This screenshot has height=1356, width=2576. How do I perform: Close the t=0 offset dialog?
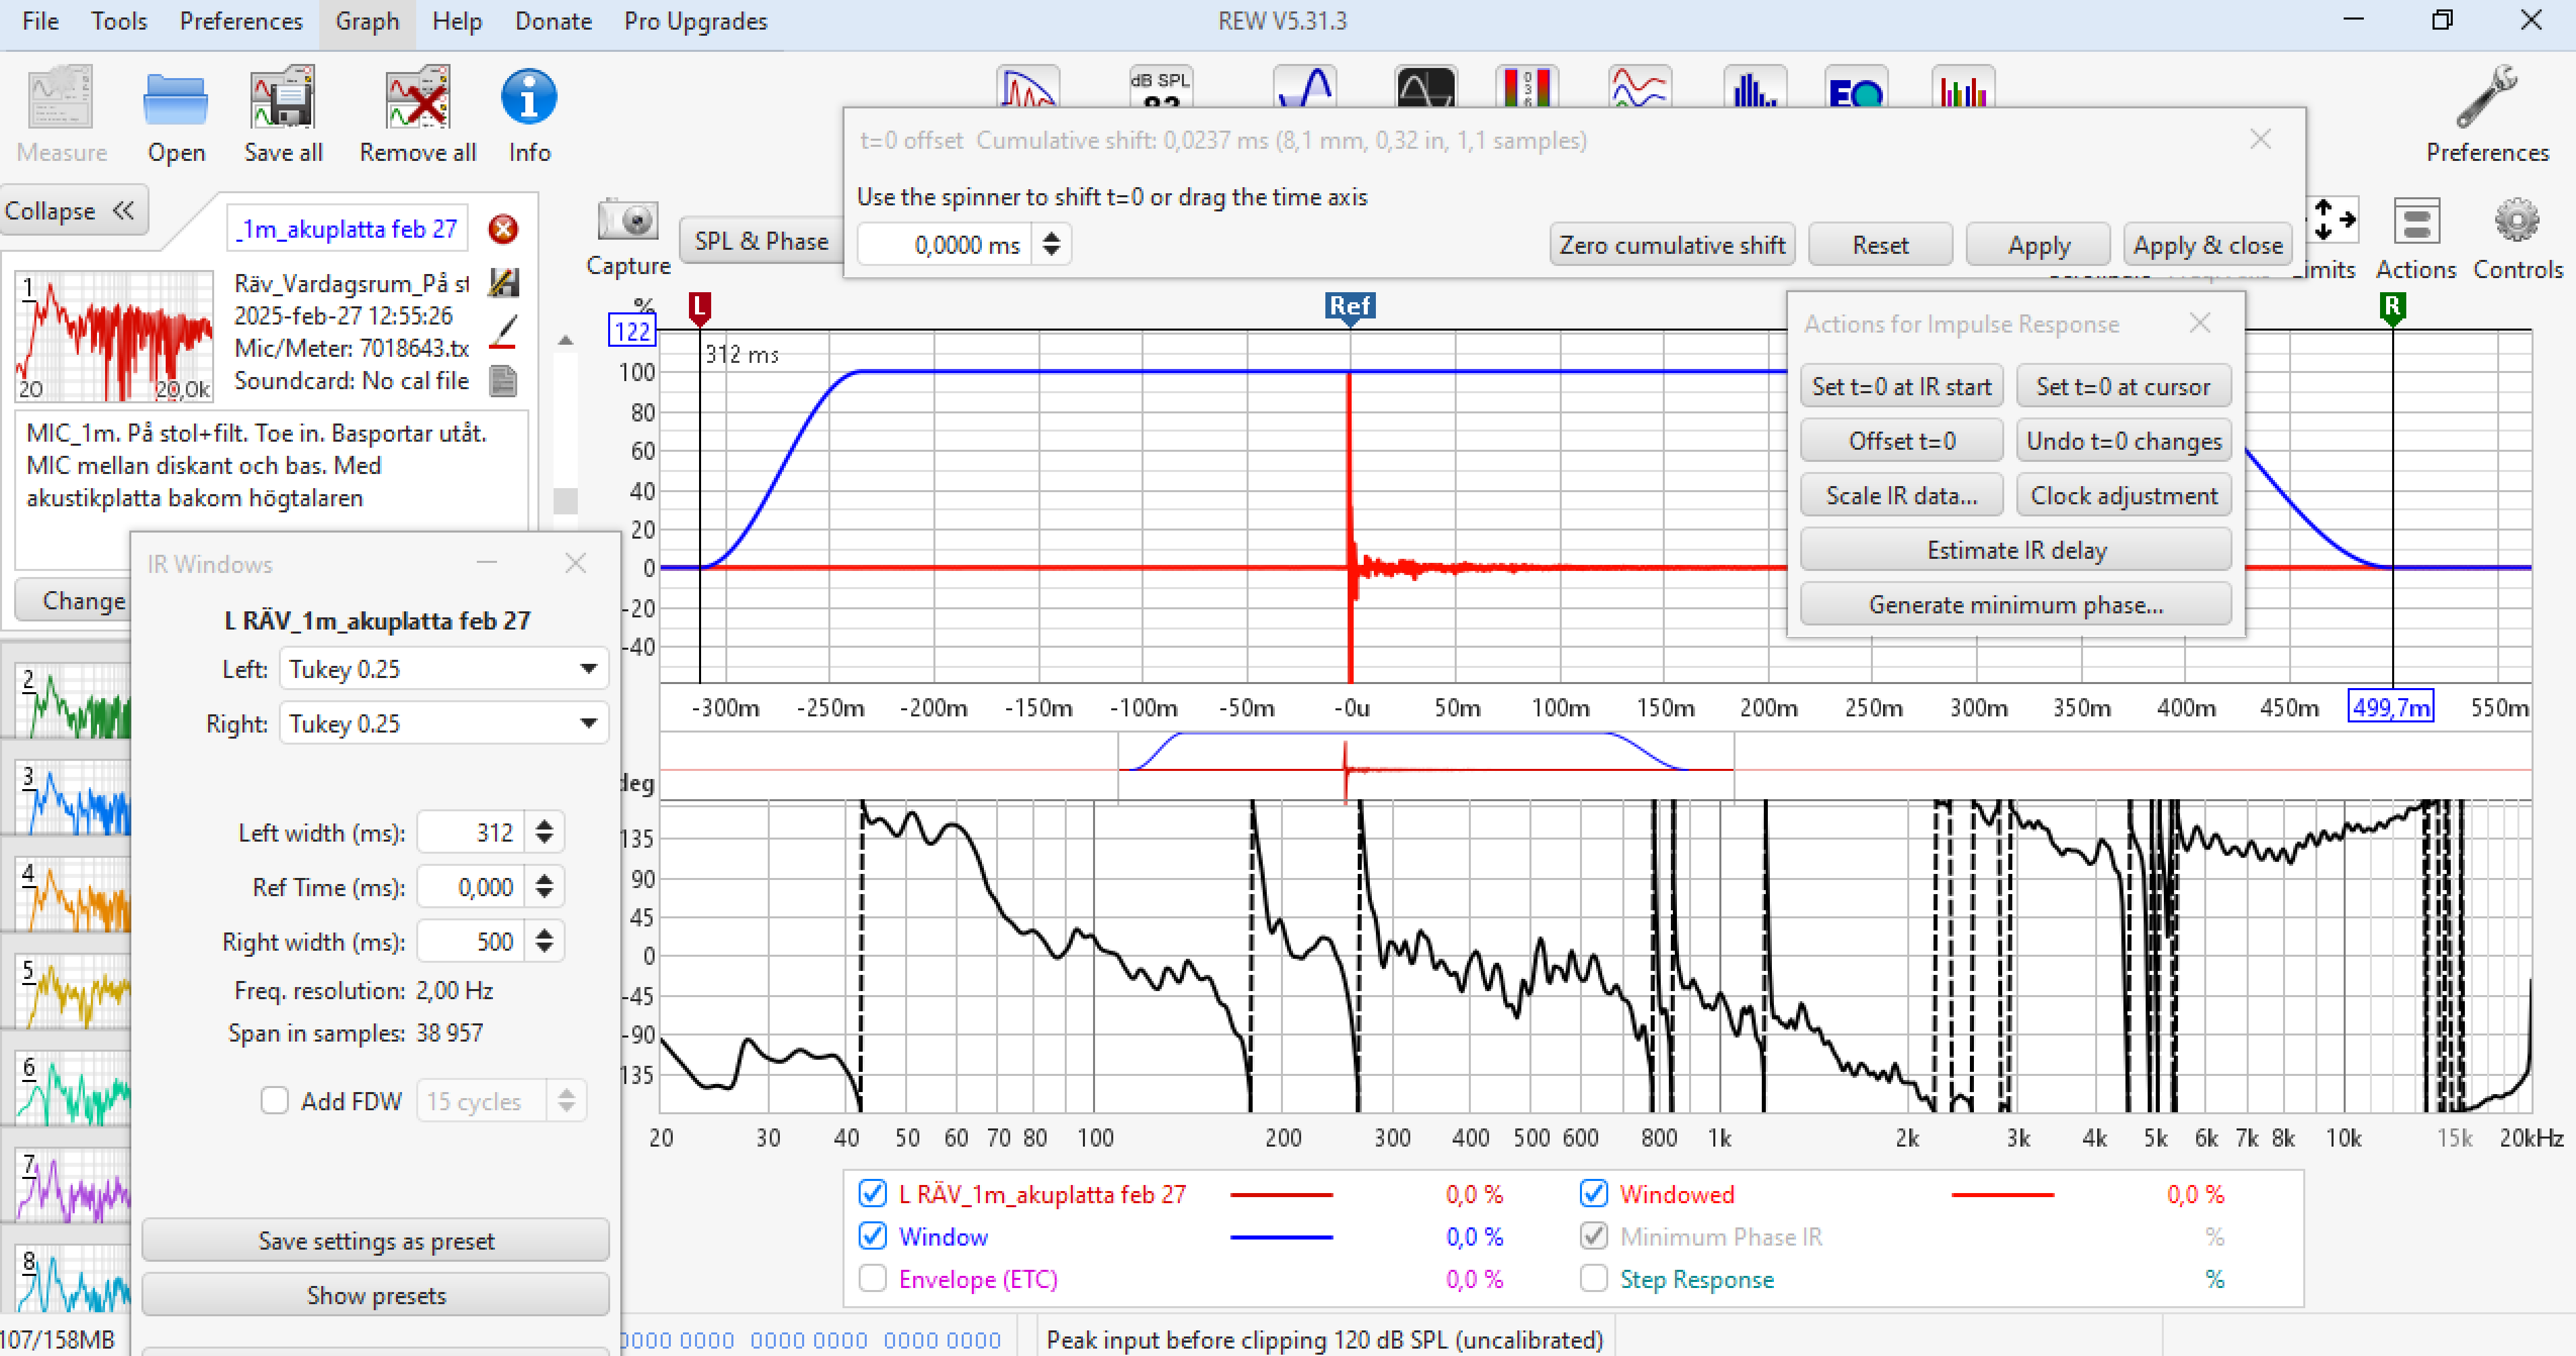click(2260, 139)
